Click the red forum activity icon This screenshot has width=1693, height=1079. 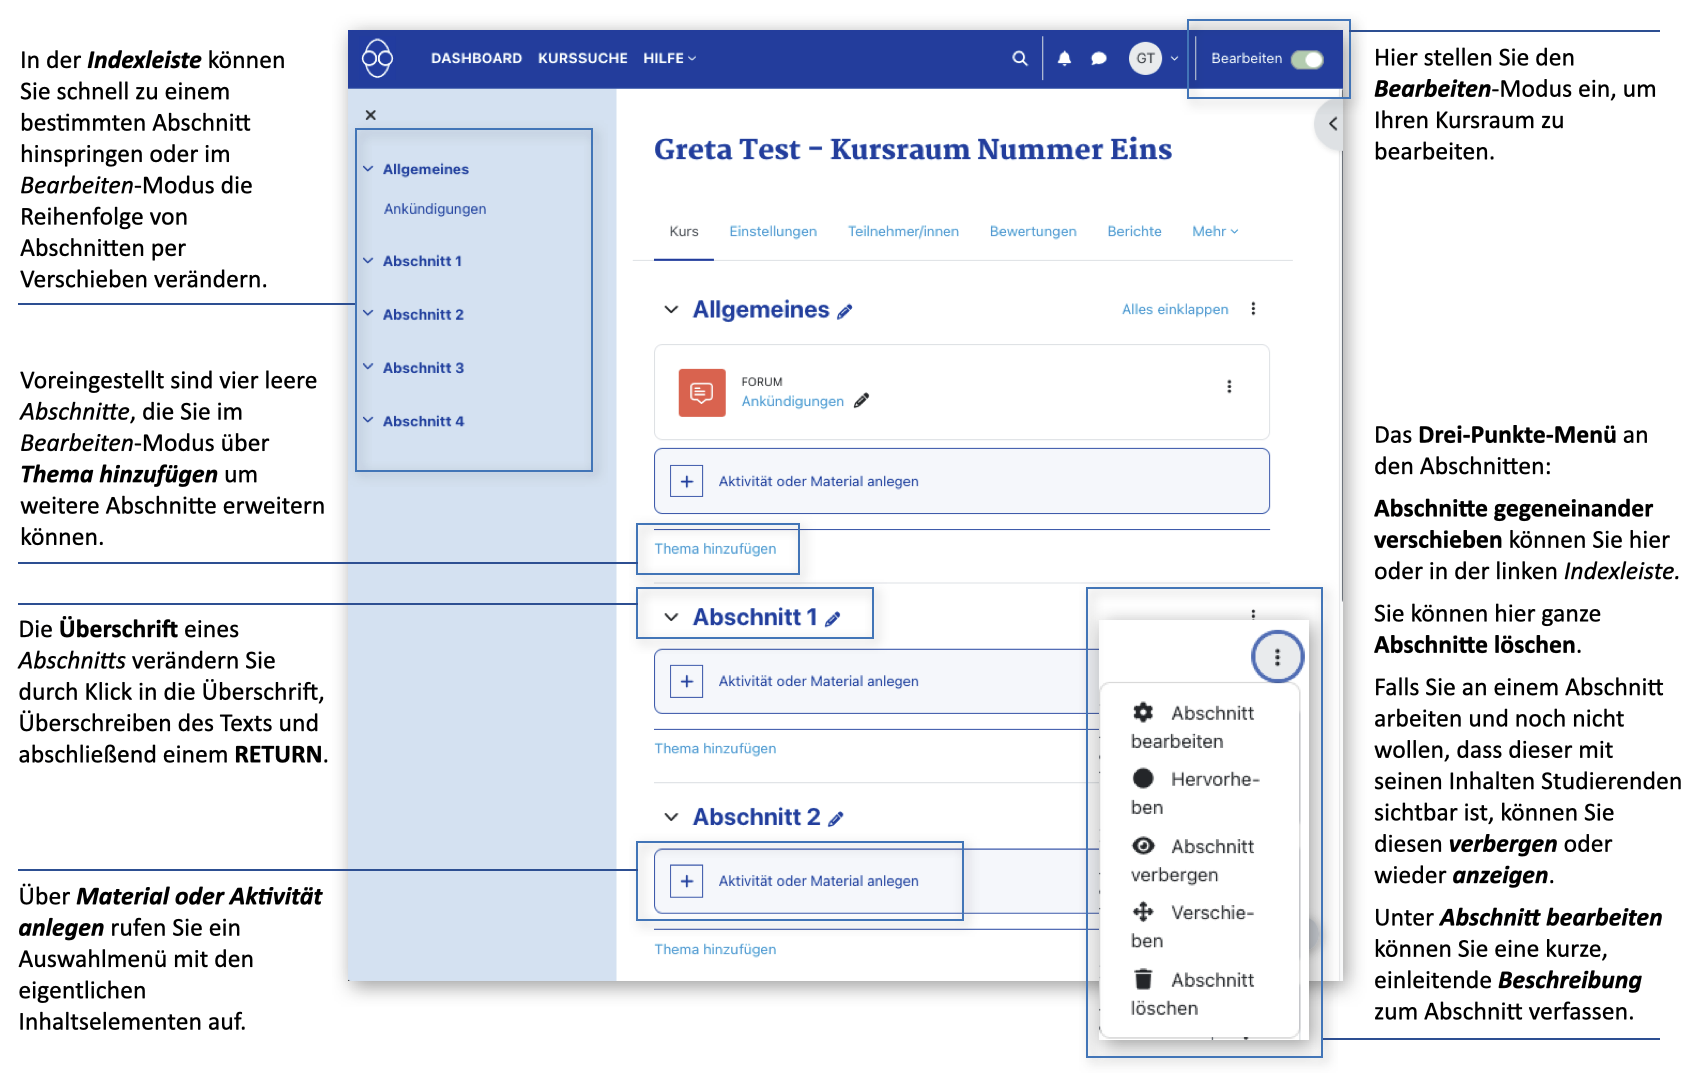pos(702,392)
